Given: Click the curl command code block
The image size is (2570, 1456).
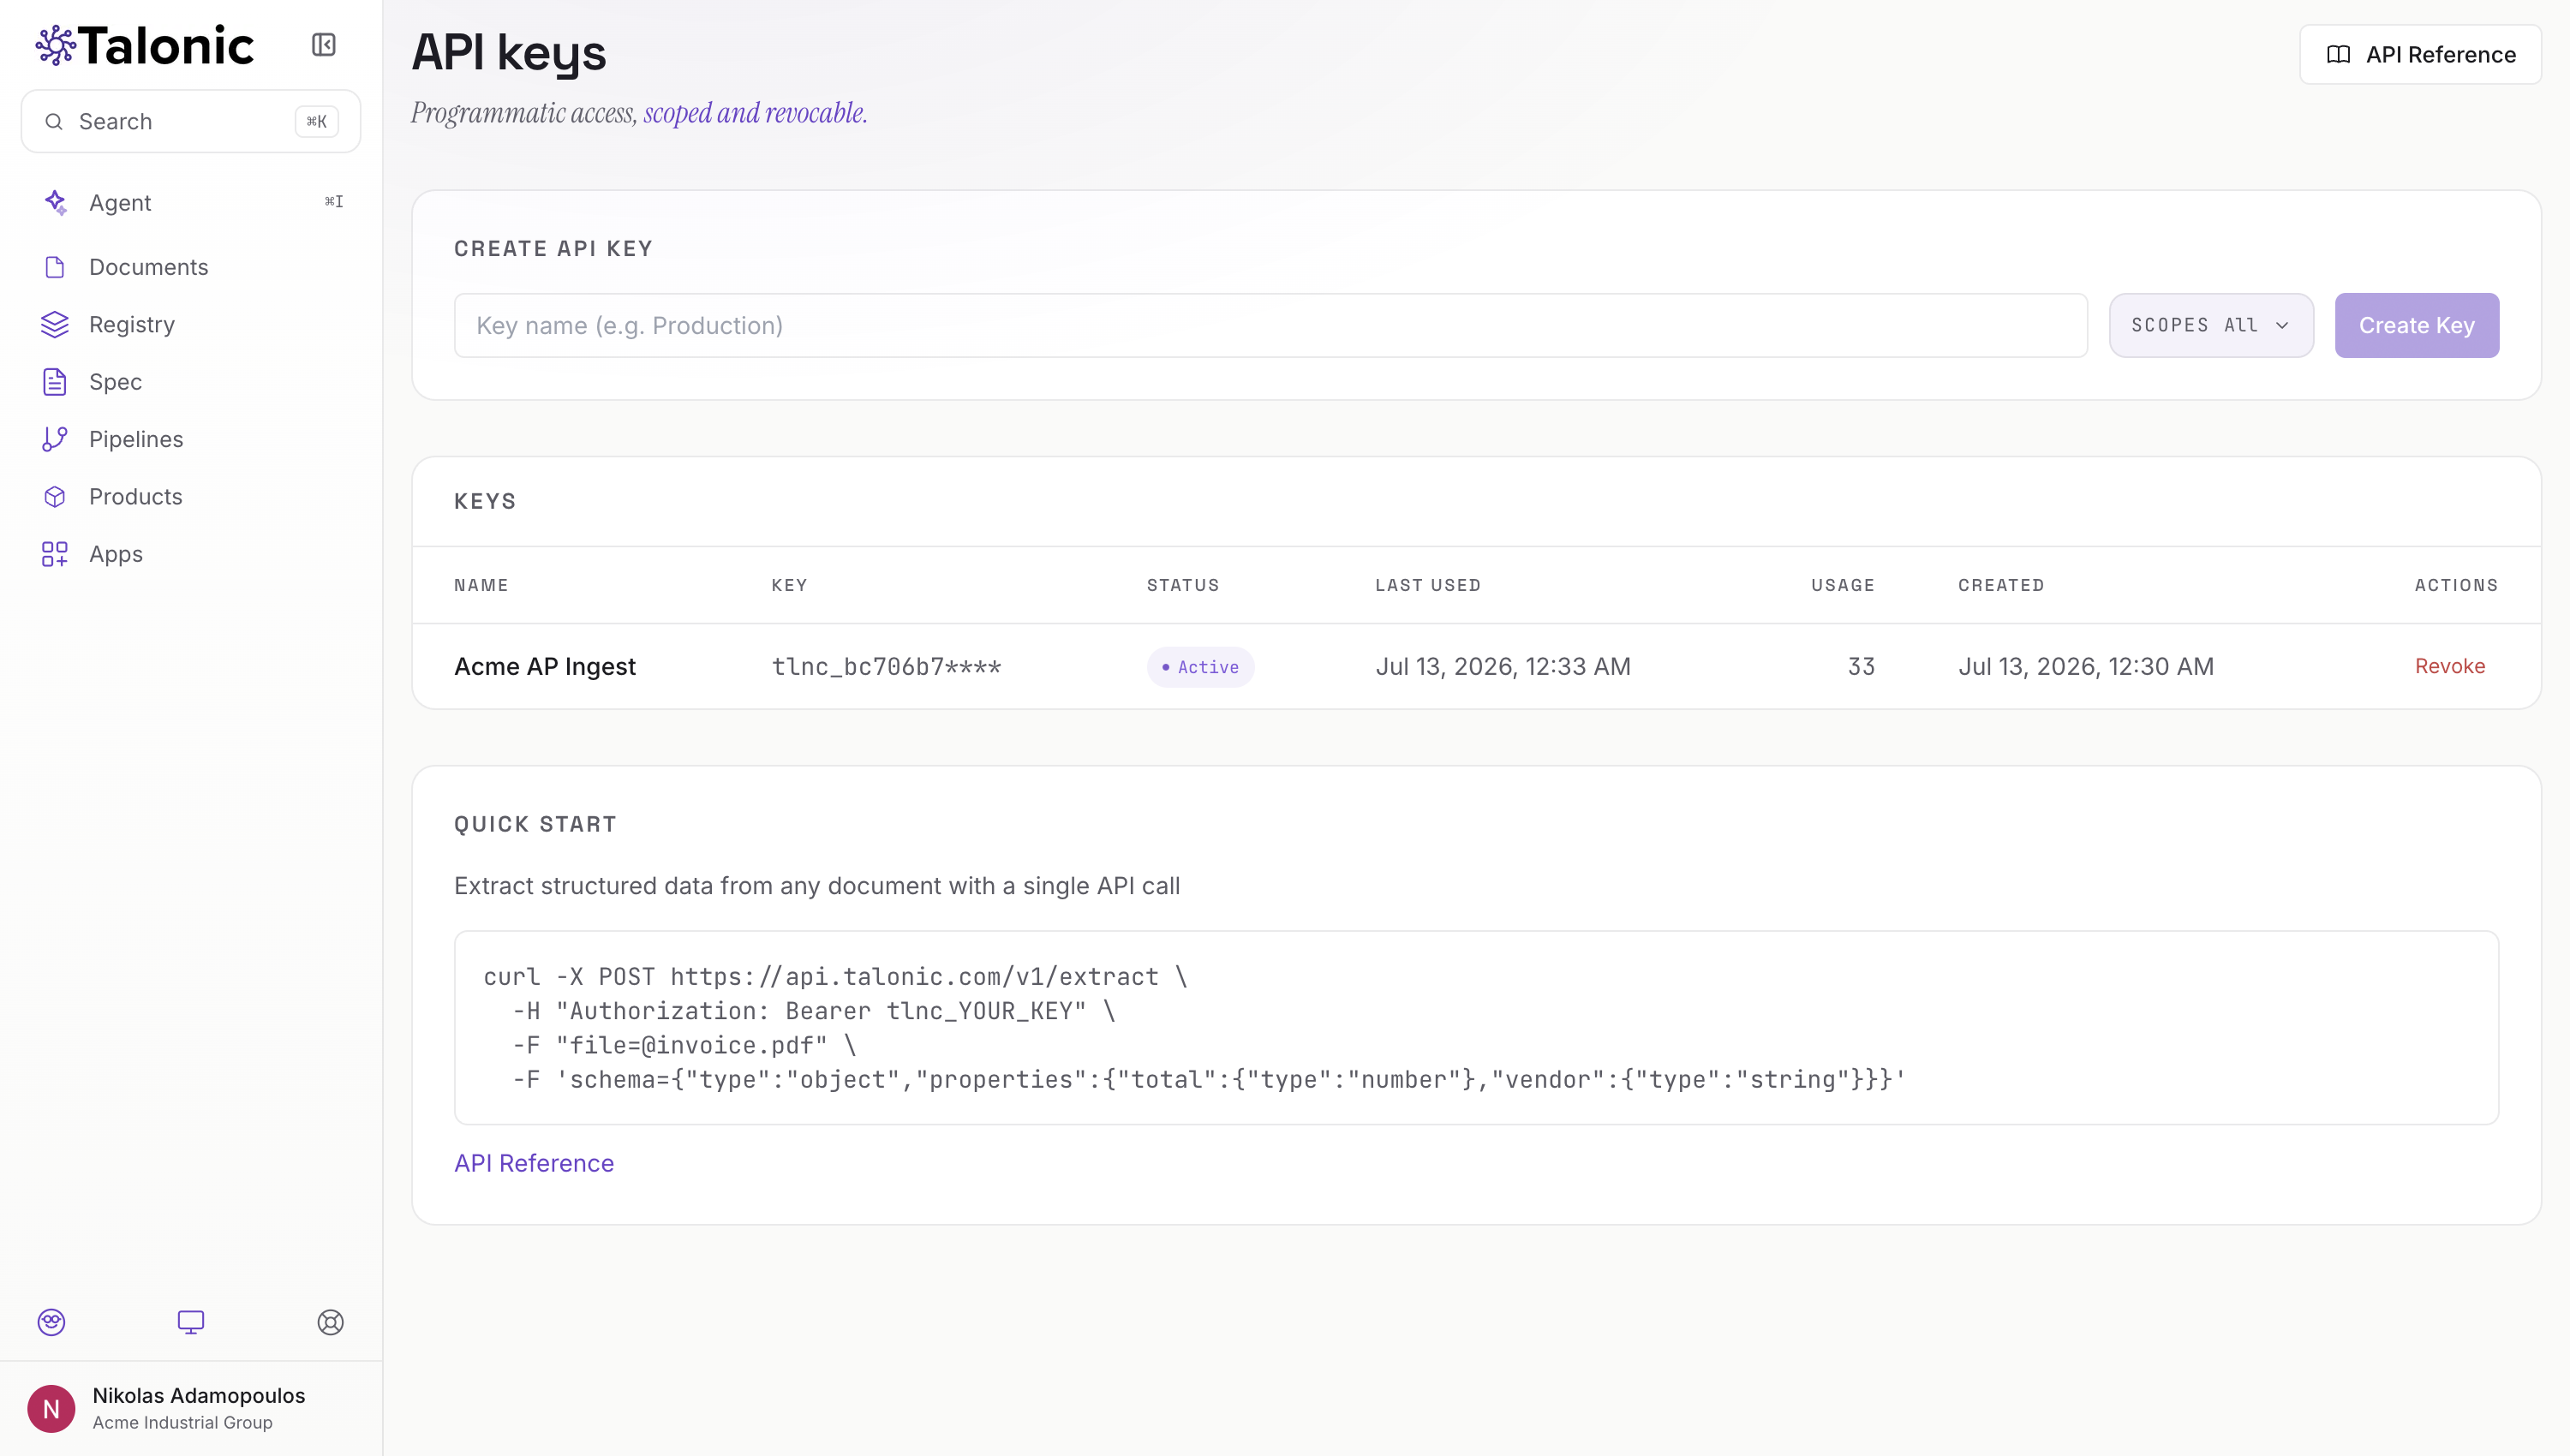Looking at the screenshot, I should (x=1476, y=1028).
